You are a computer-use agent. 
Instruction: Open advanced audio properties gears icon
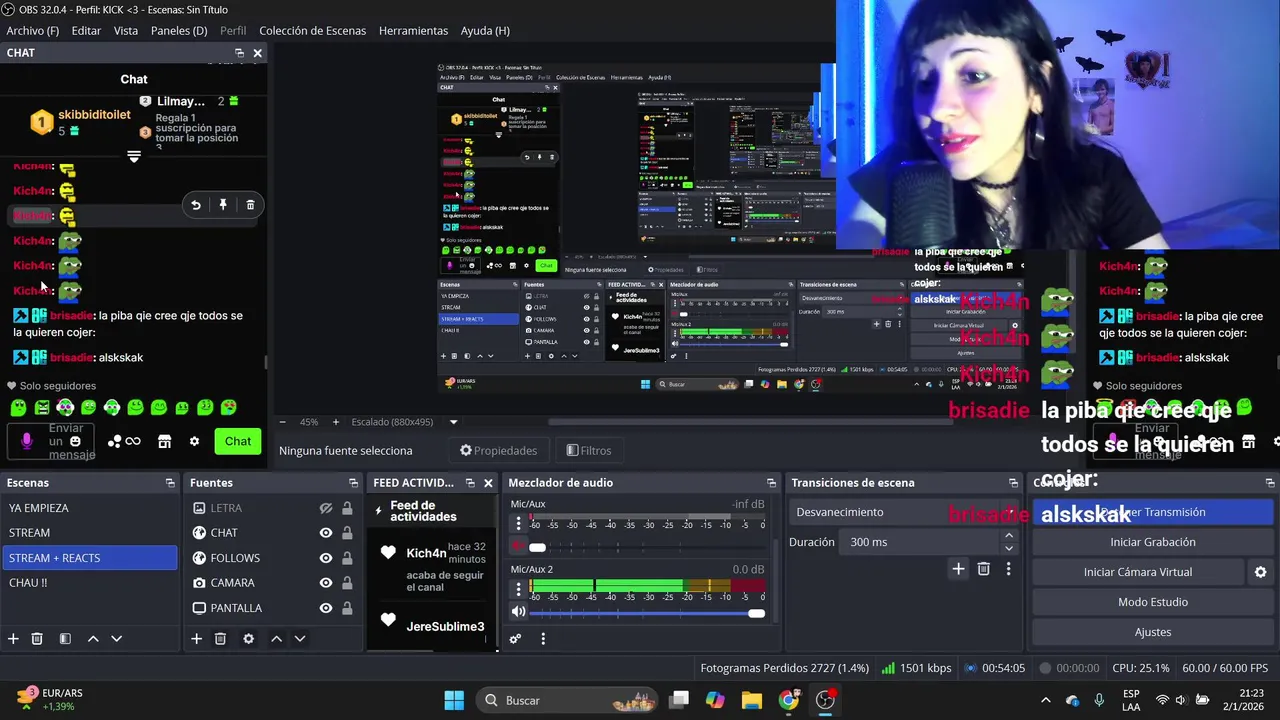point(515,639)
